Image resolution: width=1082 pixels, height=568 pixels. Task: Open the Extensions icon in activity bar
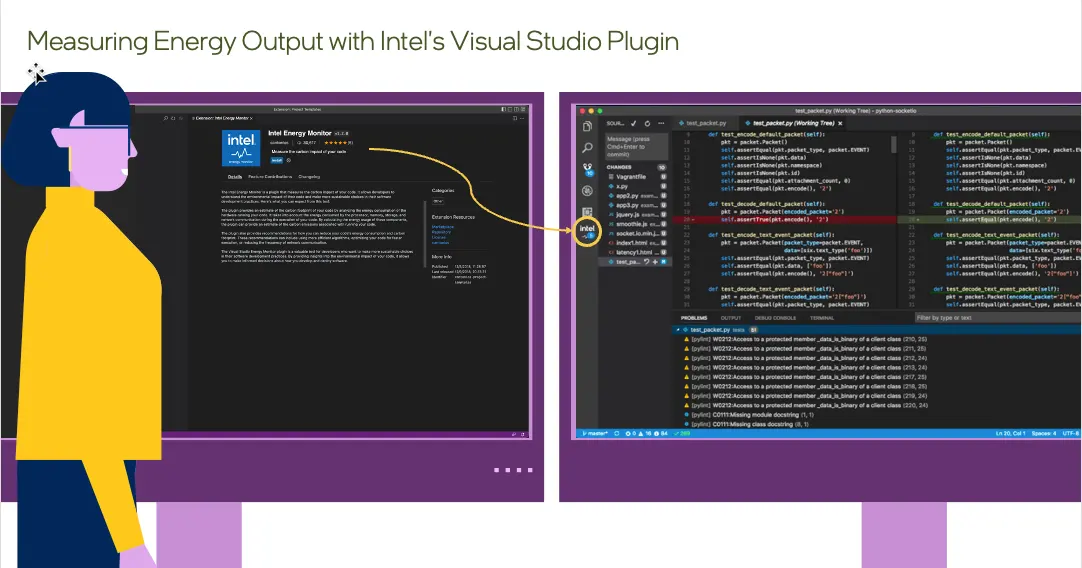tap(587, 212)
